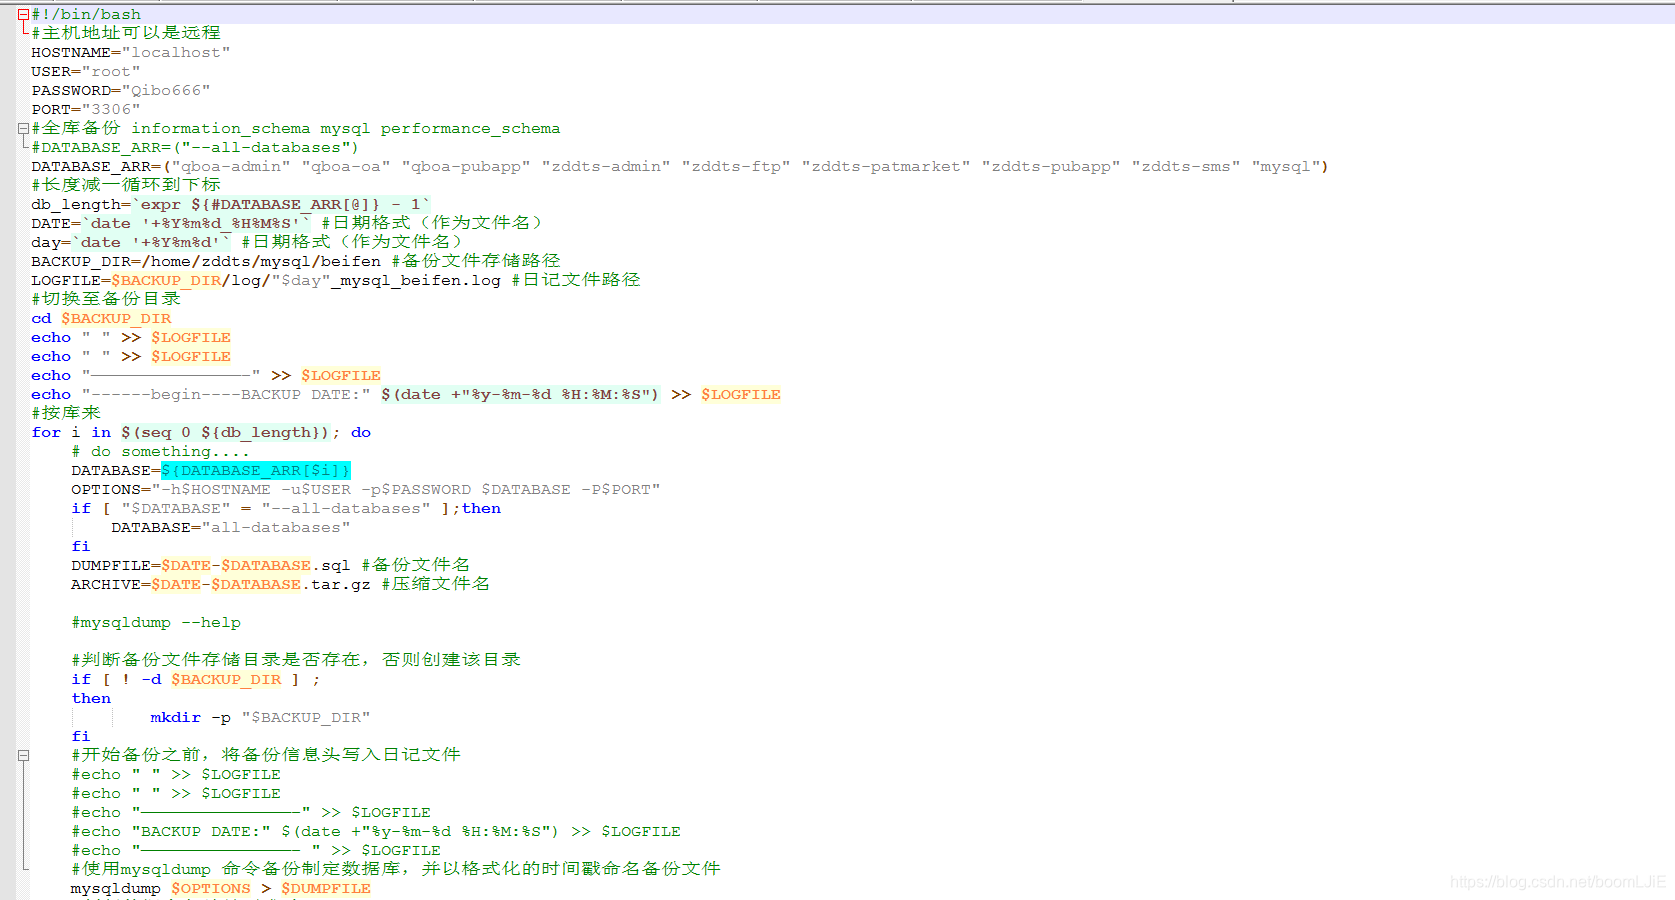Image resolution: width=1675 pixels, height=900 pixels.
Task: Click the fi keyword closing the if block
Action: click(x=81, y=546)
